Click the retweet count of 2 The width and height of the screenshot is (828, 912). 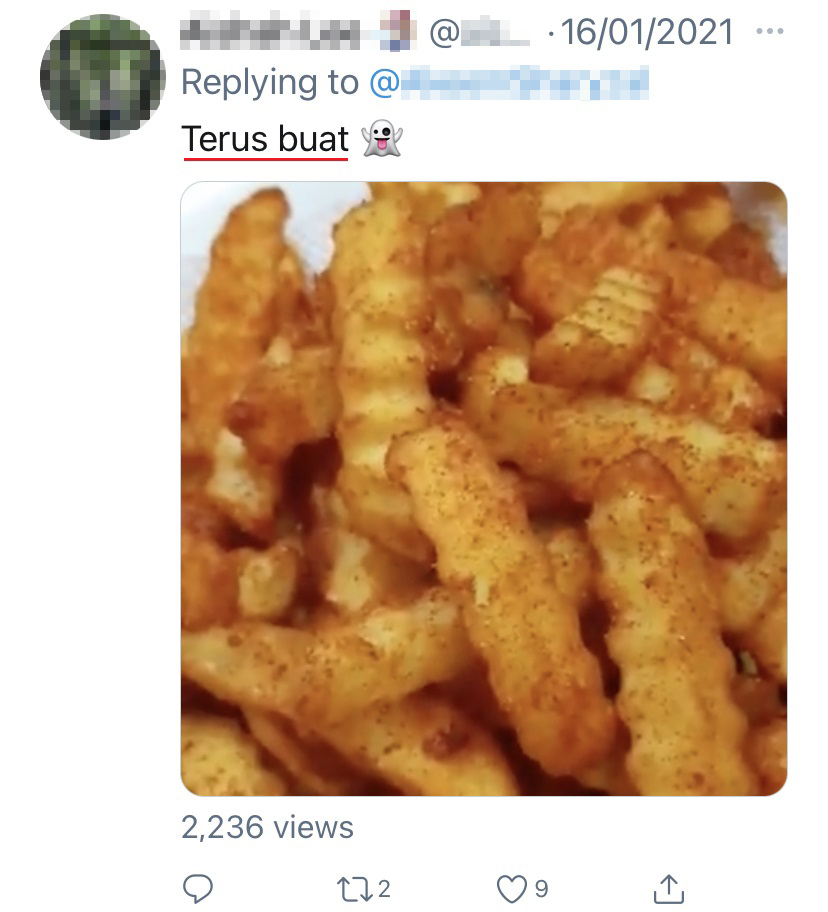point(385,888)
